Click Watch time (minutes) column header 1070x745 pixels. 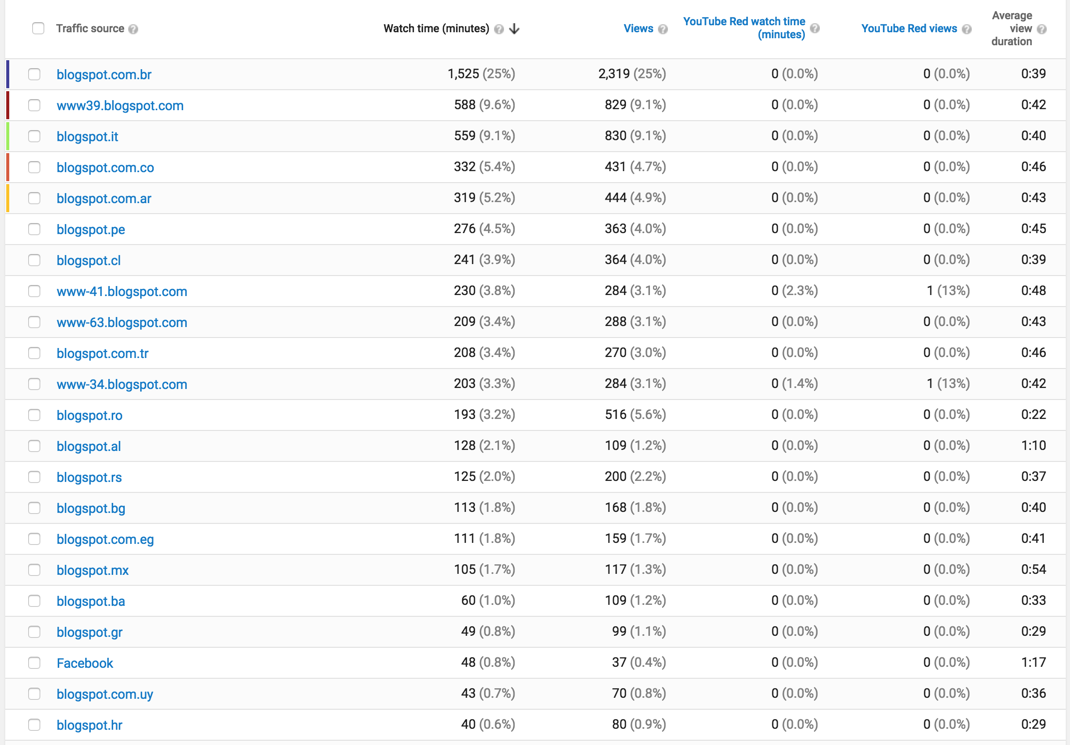coord(436,29)
